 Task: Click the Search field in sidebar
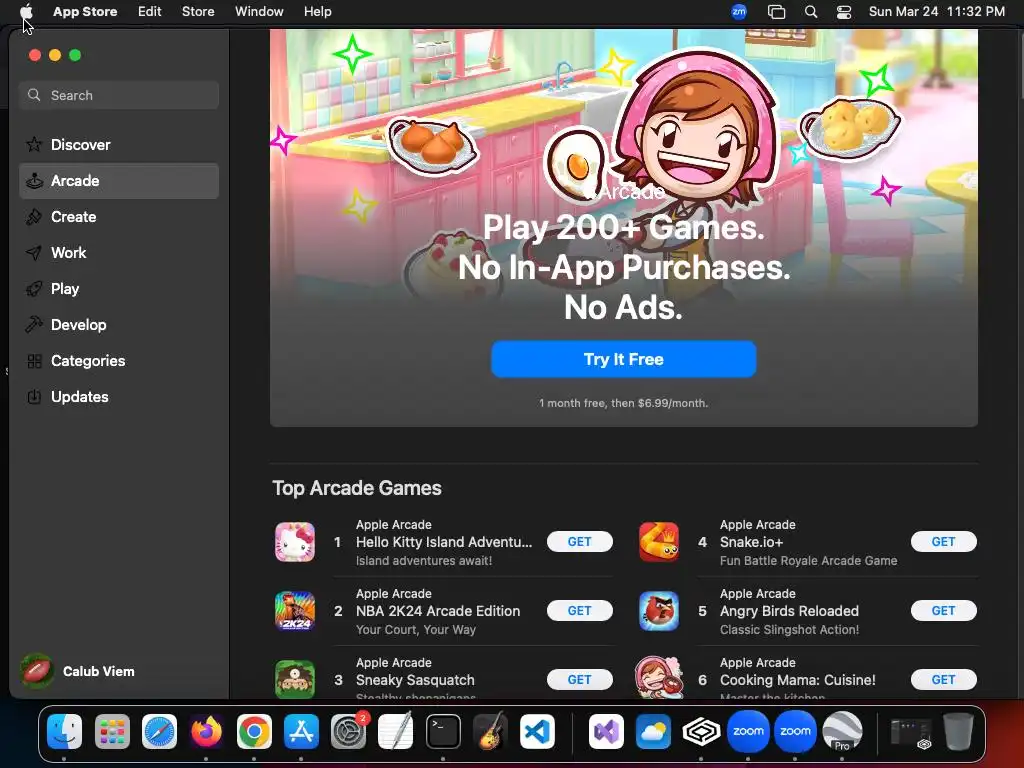[x=119, y=95]
